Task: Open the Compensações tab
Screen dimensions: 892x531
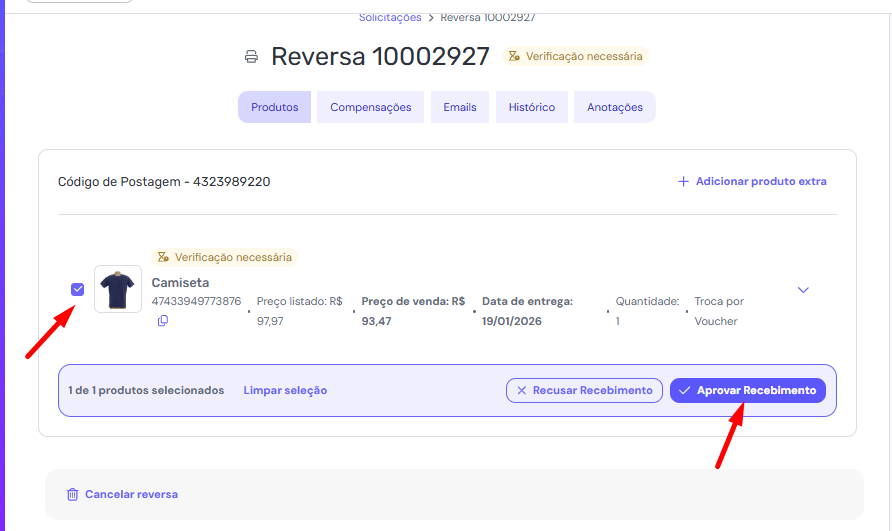Action: coord(370,108)
